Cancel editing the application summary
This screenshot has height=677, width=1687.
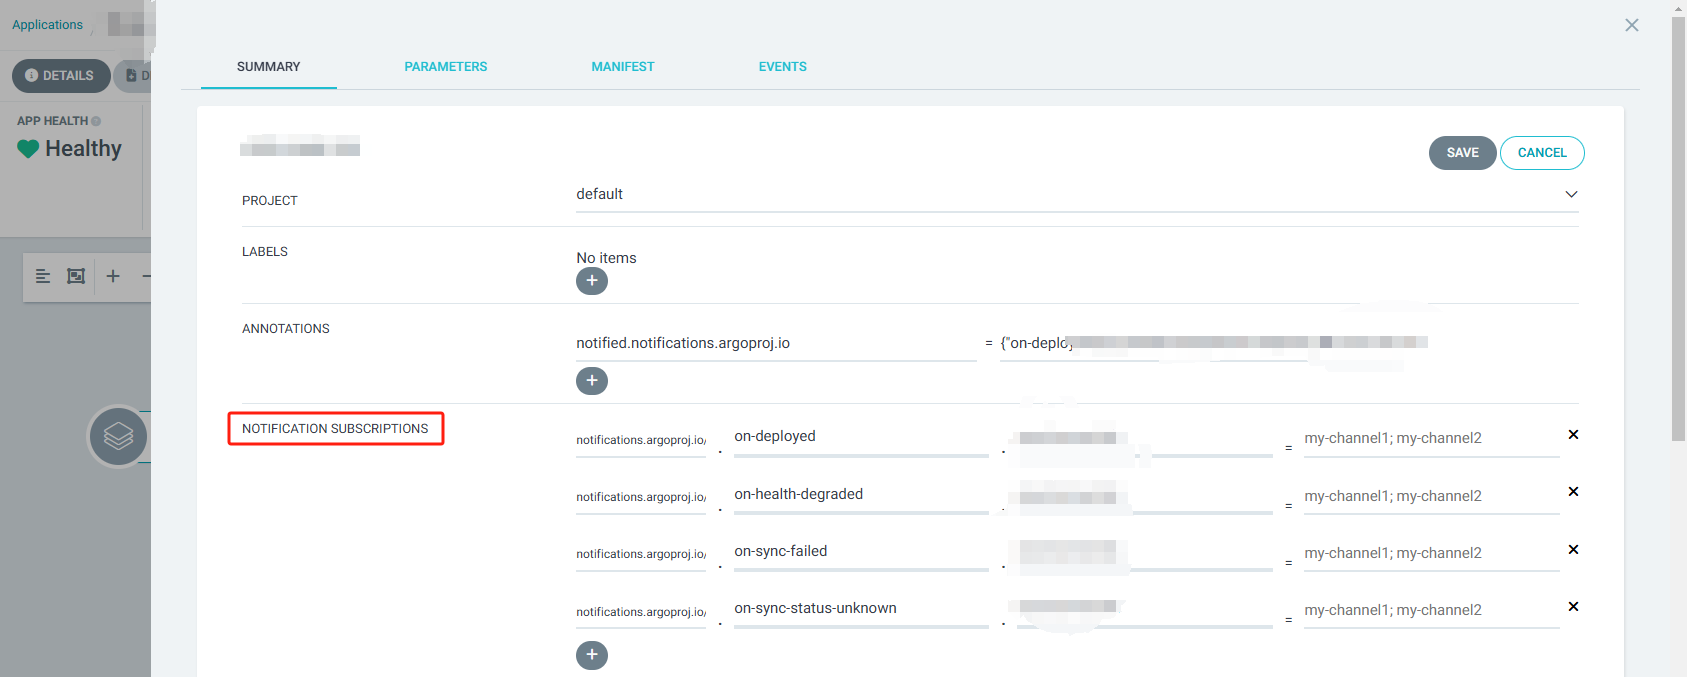1541,153
